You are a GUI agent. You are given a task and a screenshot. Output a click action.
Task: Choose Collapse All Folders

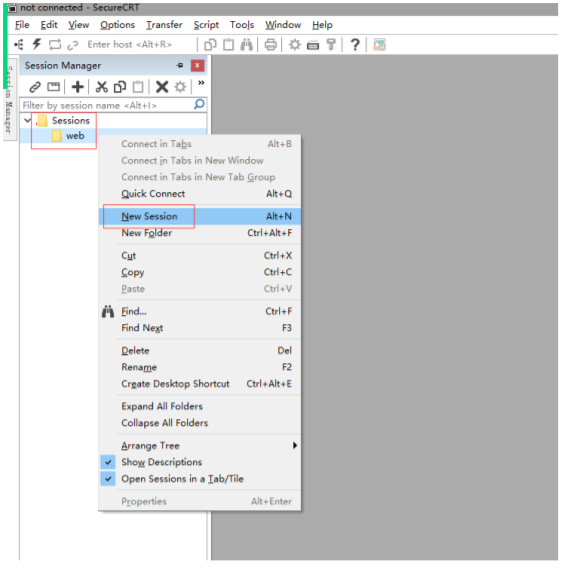click(200, 423)
